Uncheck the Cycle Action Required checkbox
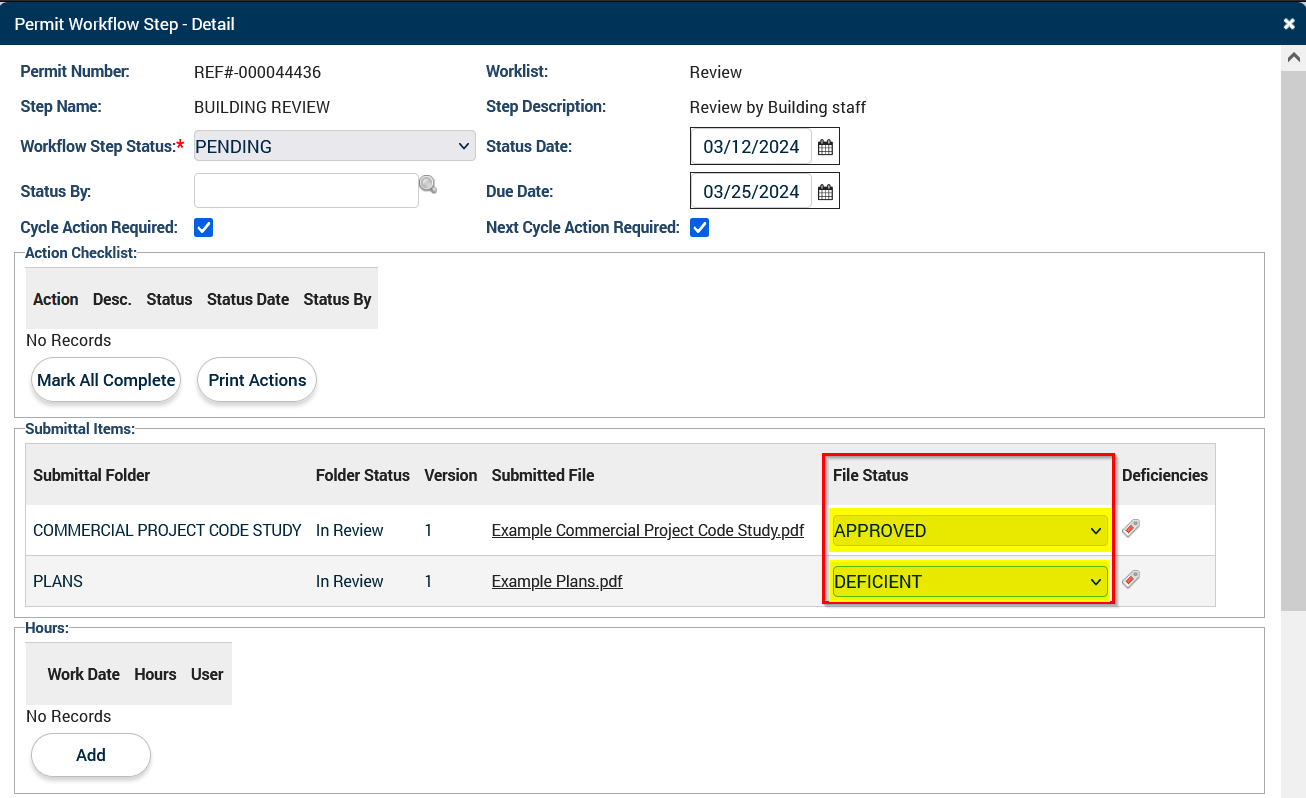 [204, 228]
